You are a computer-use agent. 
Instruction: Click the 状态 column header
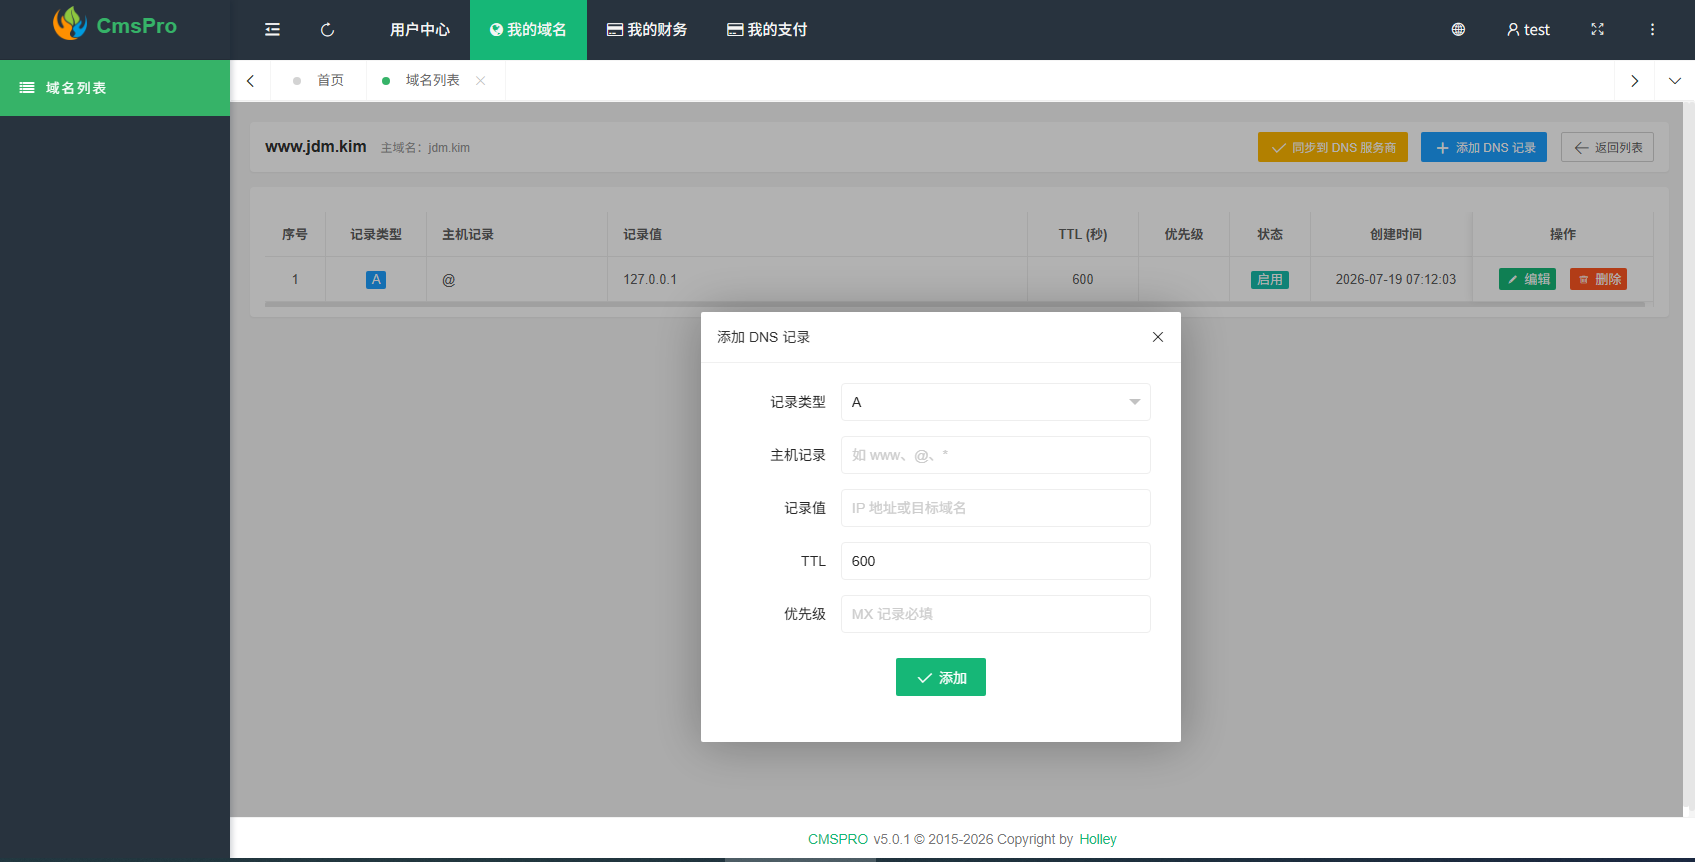pyautogui.click(x=1270, y=234)
